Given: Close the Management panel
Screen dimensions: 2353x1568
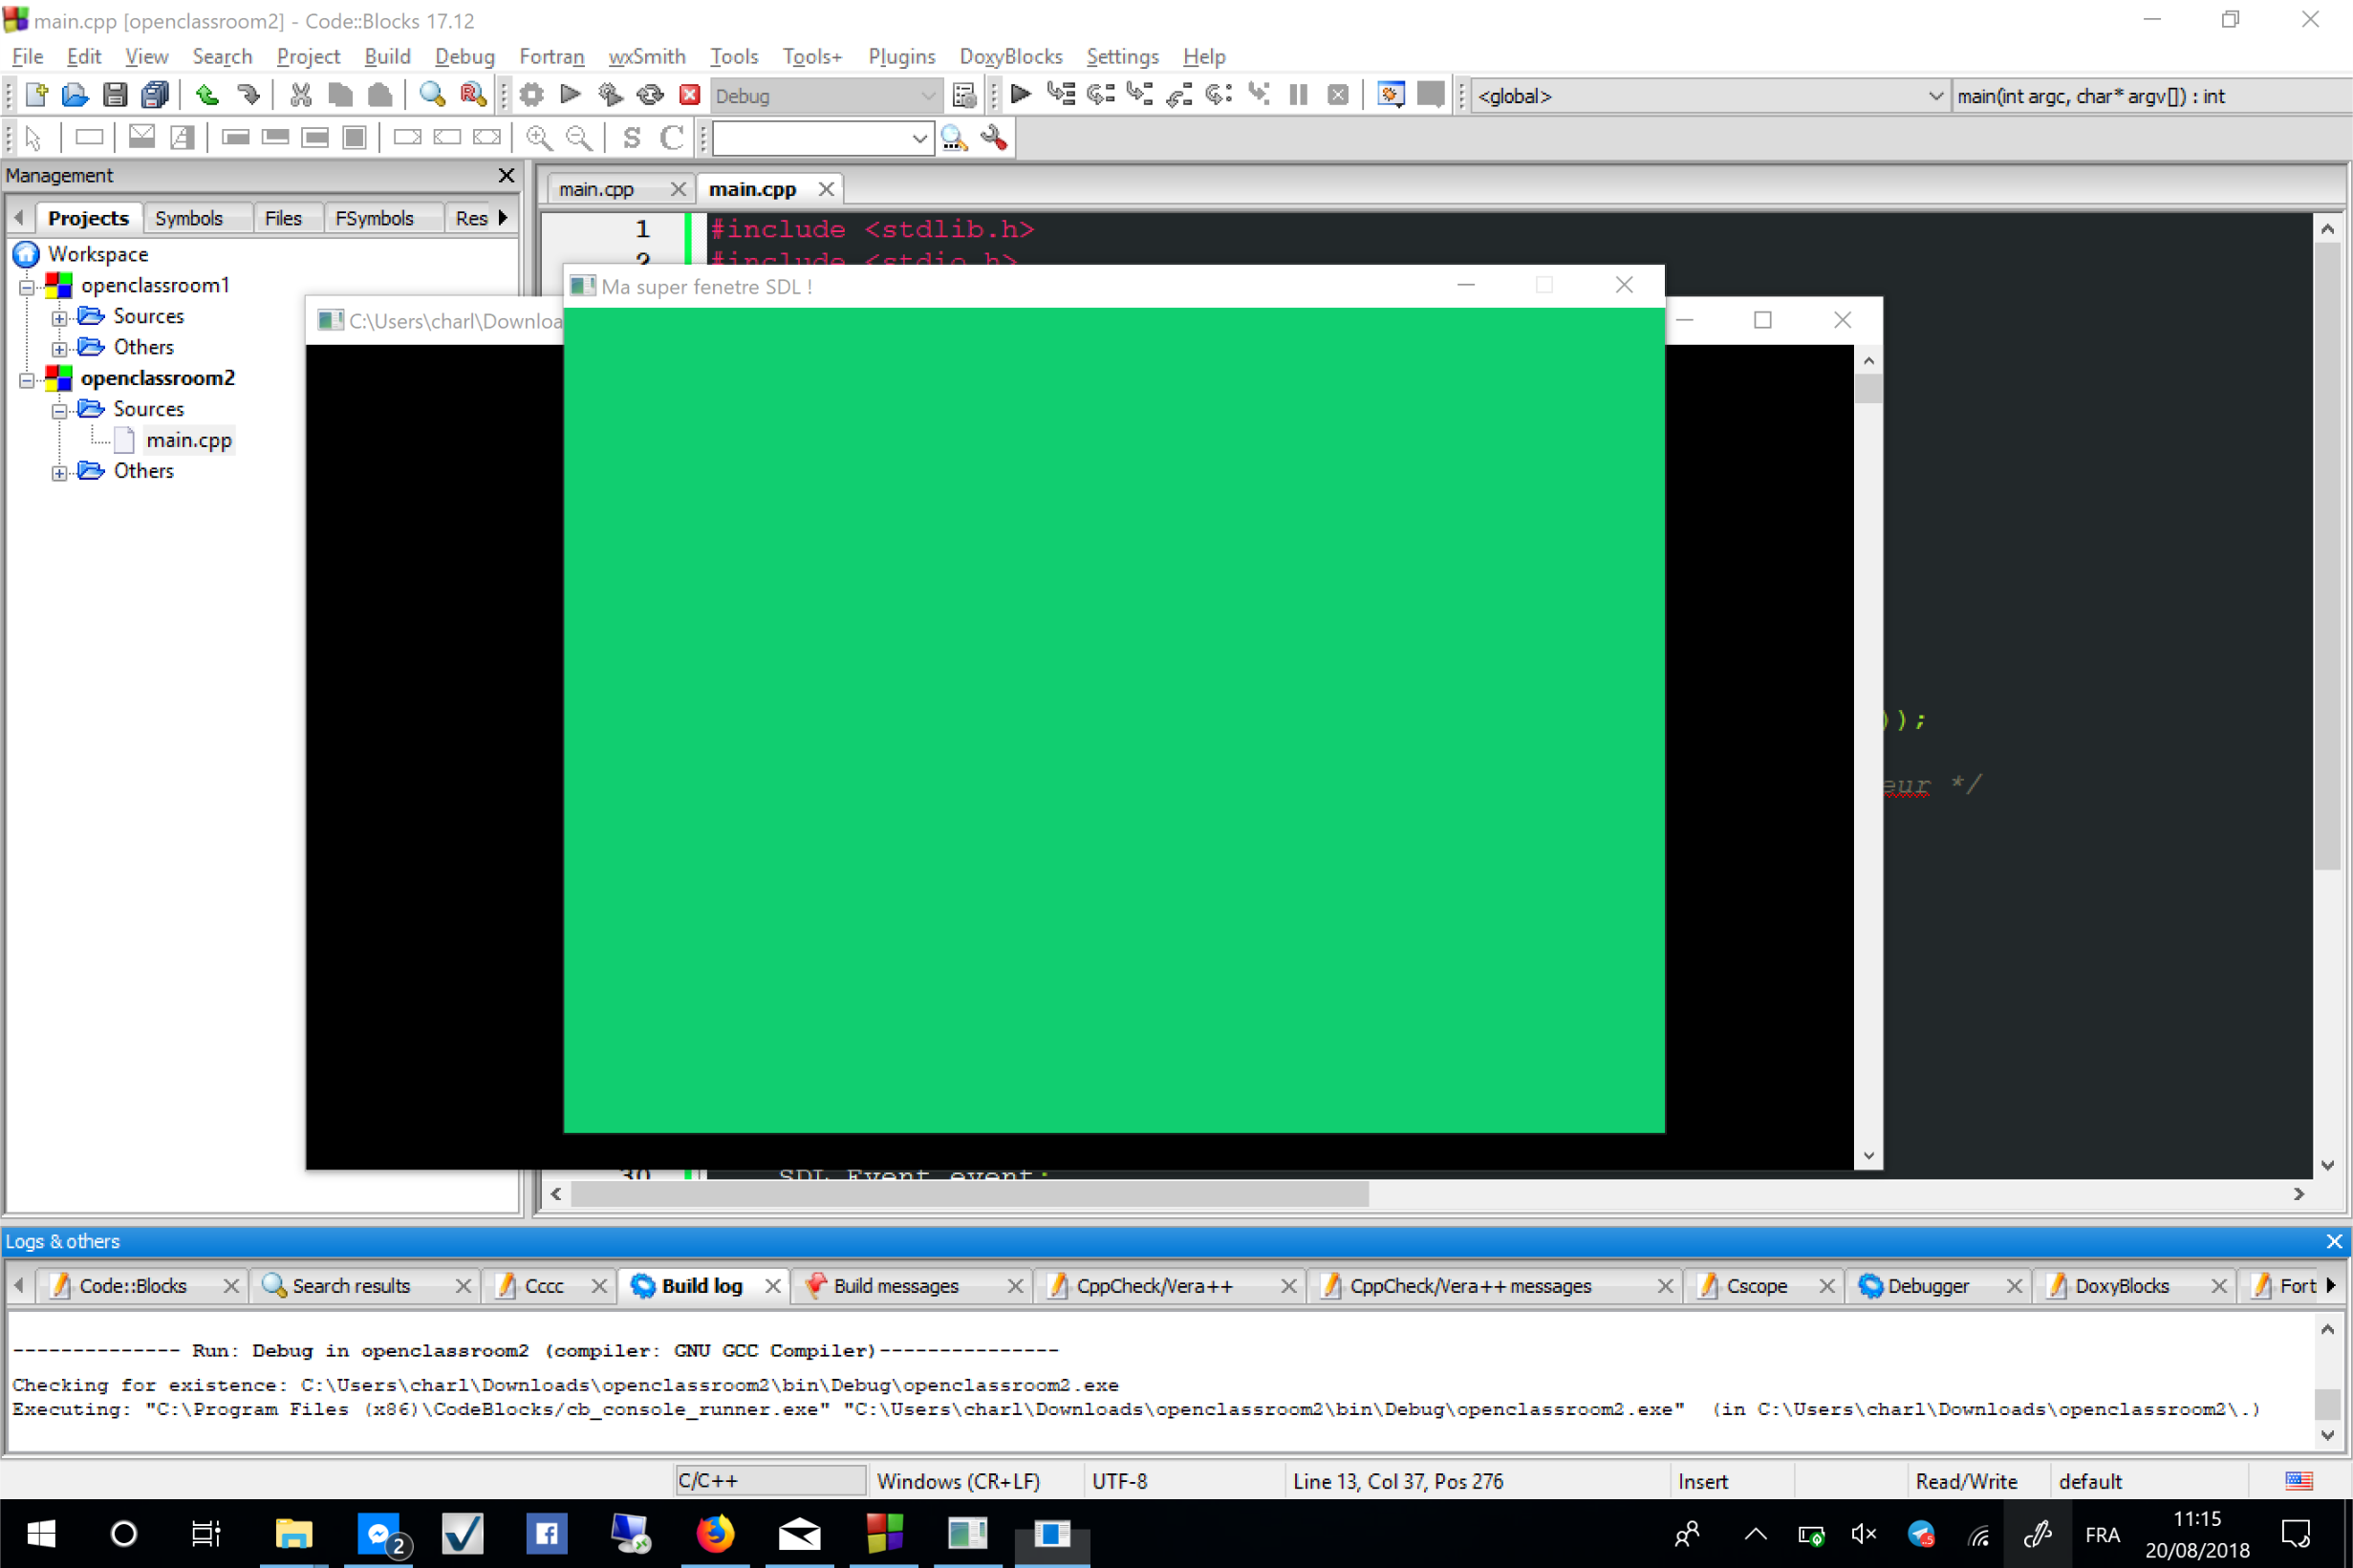Looking at the screenshot, I should click(506, 175).
